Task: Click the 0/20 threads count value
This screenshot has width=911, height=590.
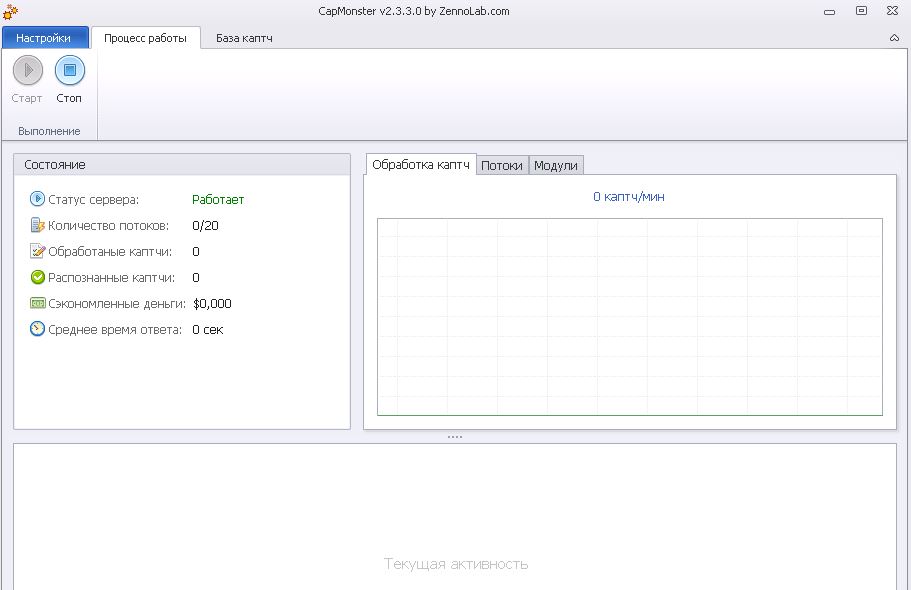Action: 205,226
